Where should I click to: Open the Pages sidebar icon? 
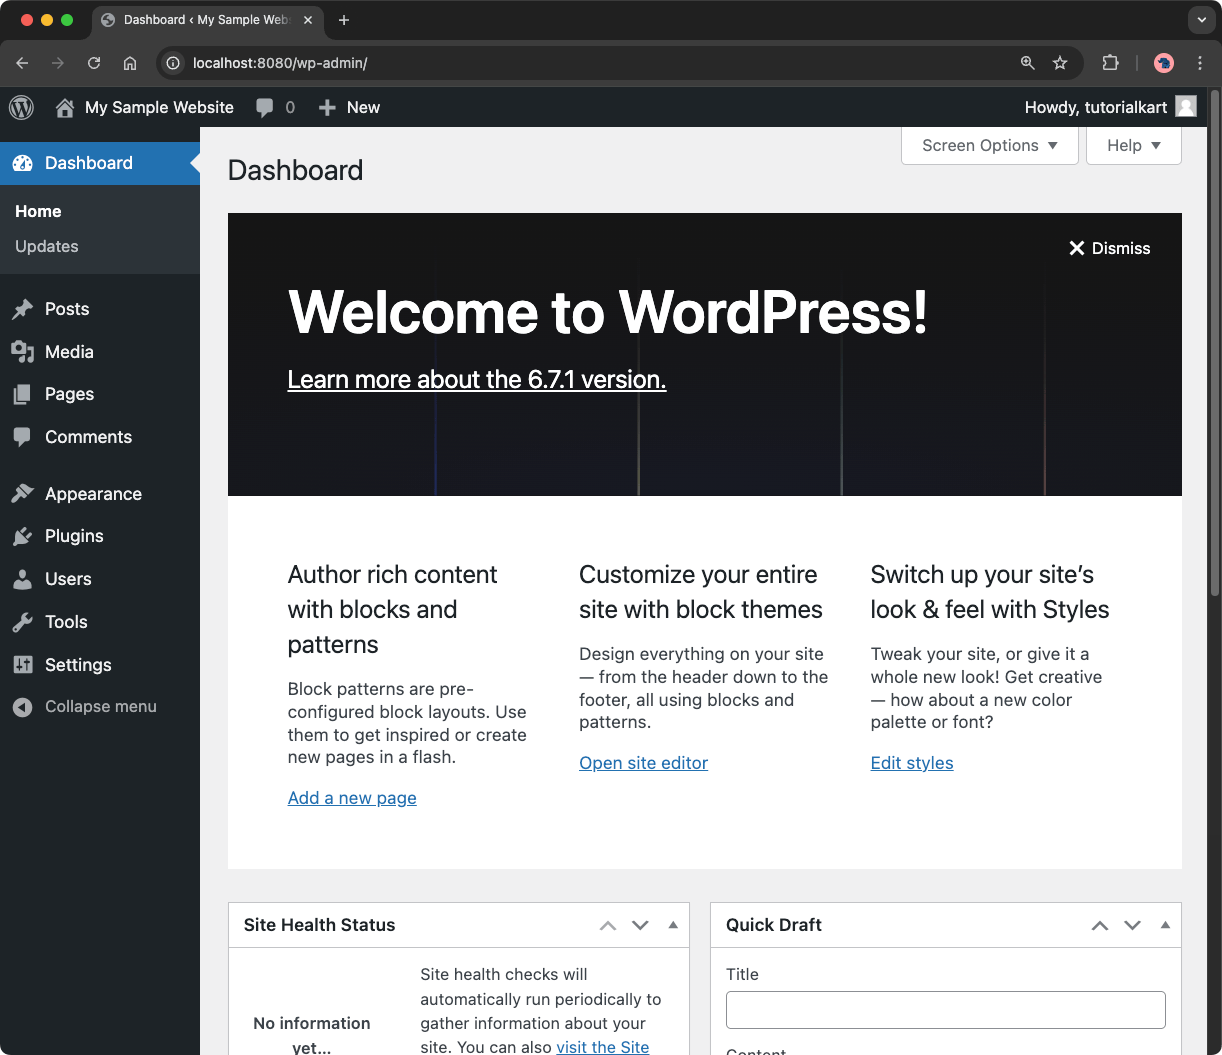[22, 394]
